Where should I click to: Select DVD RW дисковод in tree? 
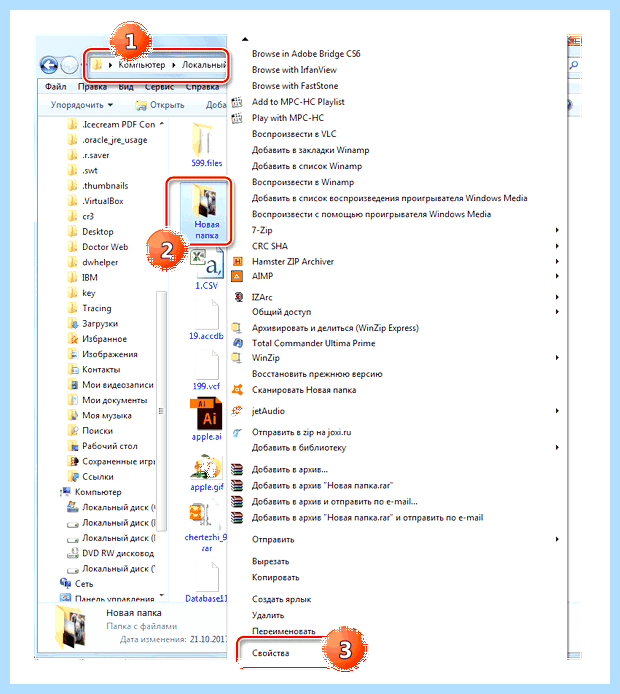pos(118,554)
